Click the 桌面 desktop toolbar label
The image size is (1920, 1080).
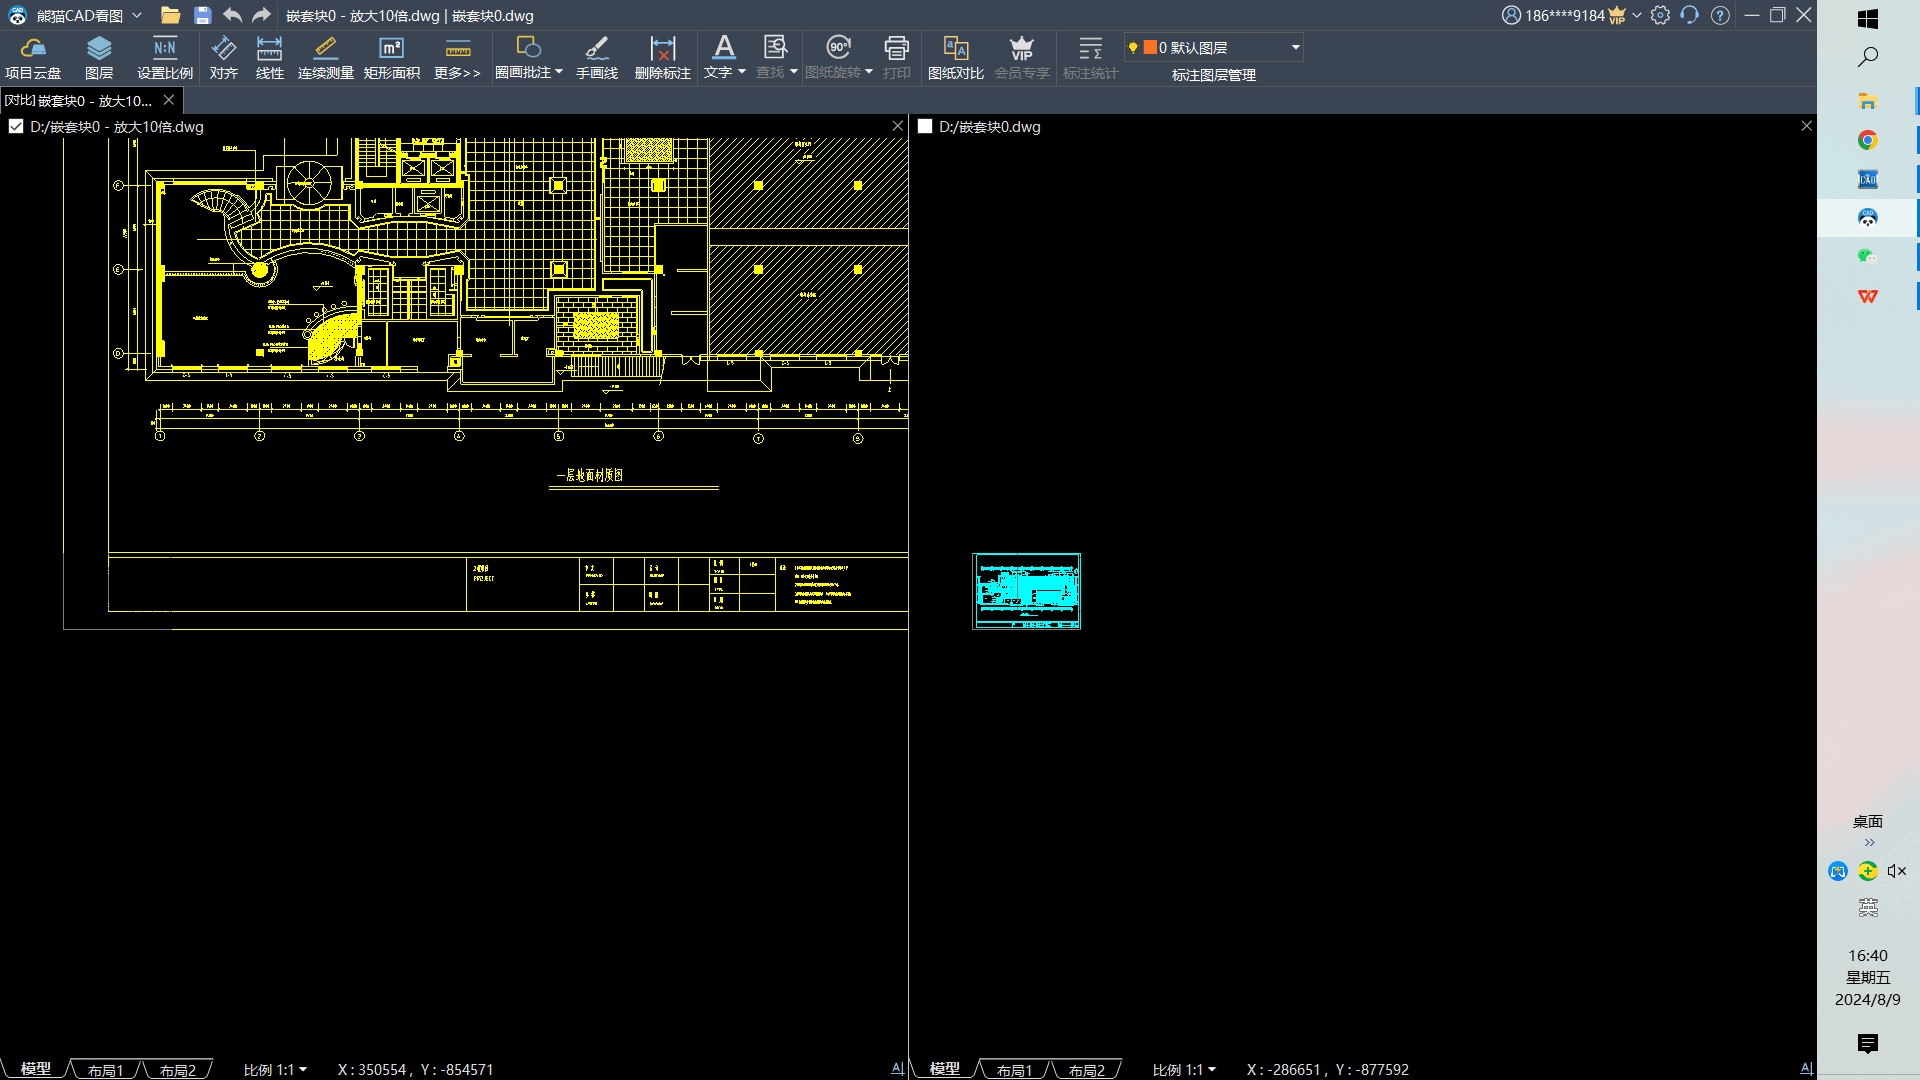coord(1867,822)
